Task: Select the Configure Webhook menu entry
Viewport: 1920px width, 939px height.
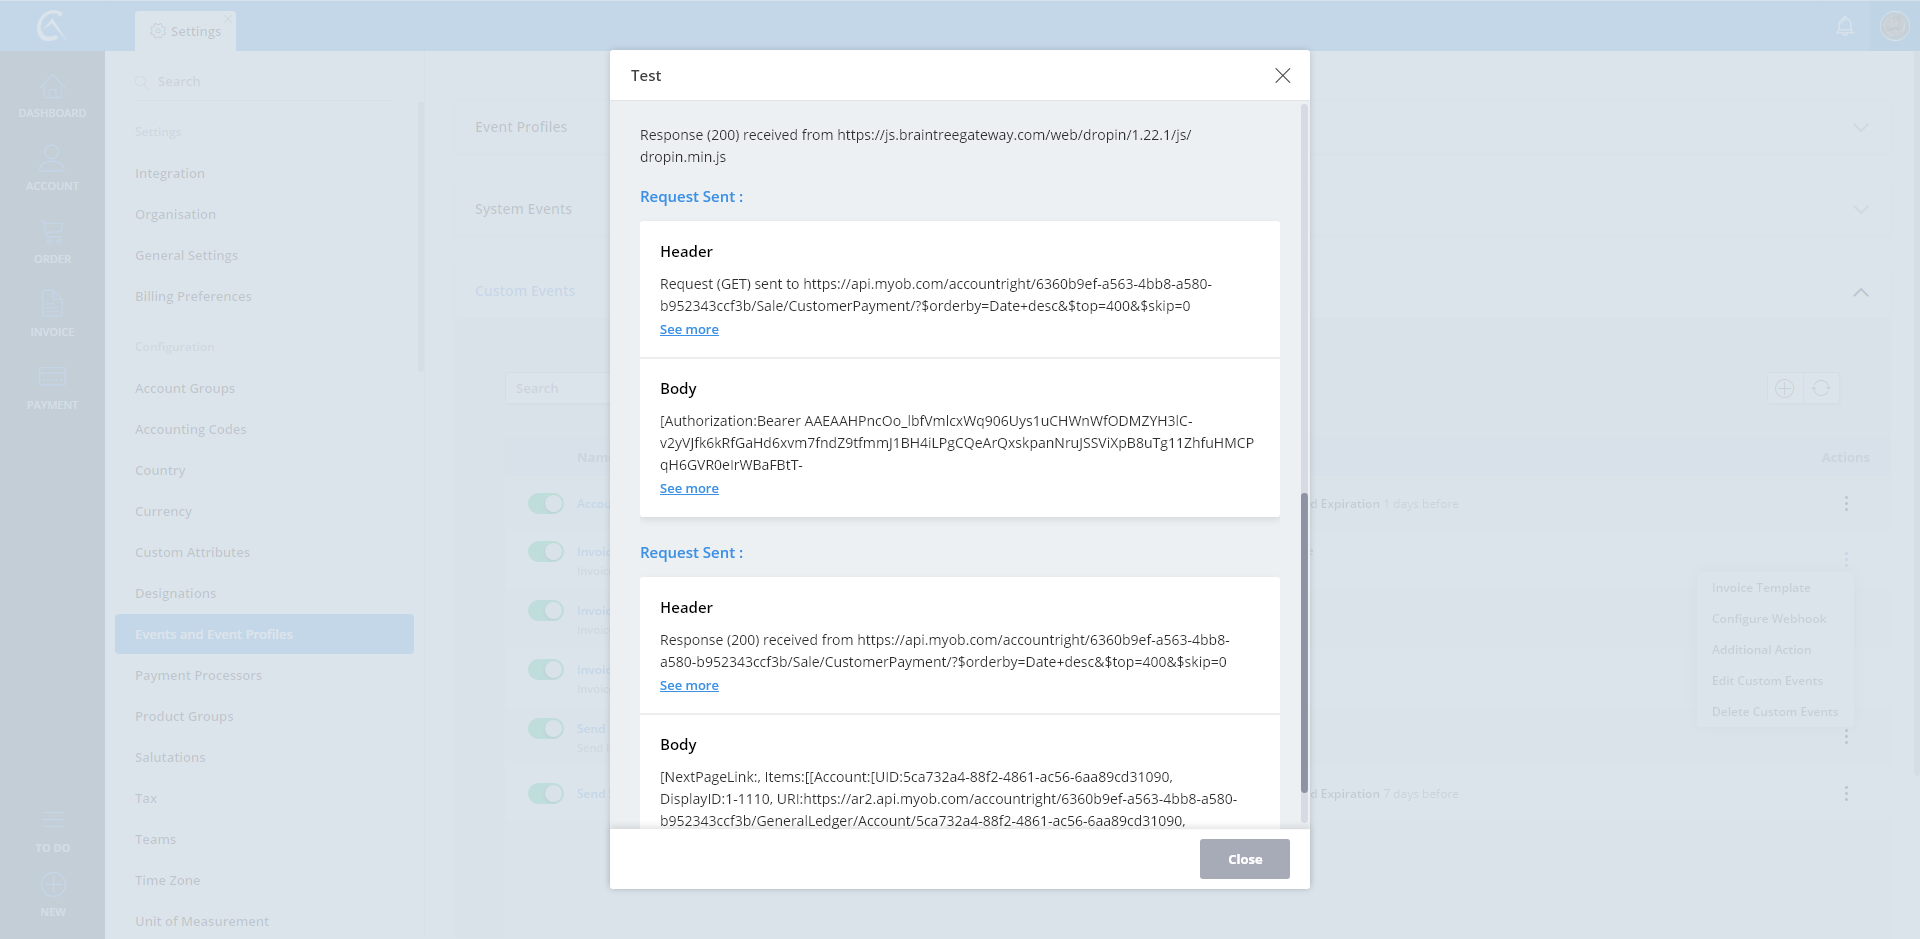Action: (1768, 619)
